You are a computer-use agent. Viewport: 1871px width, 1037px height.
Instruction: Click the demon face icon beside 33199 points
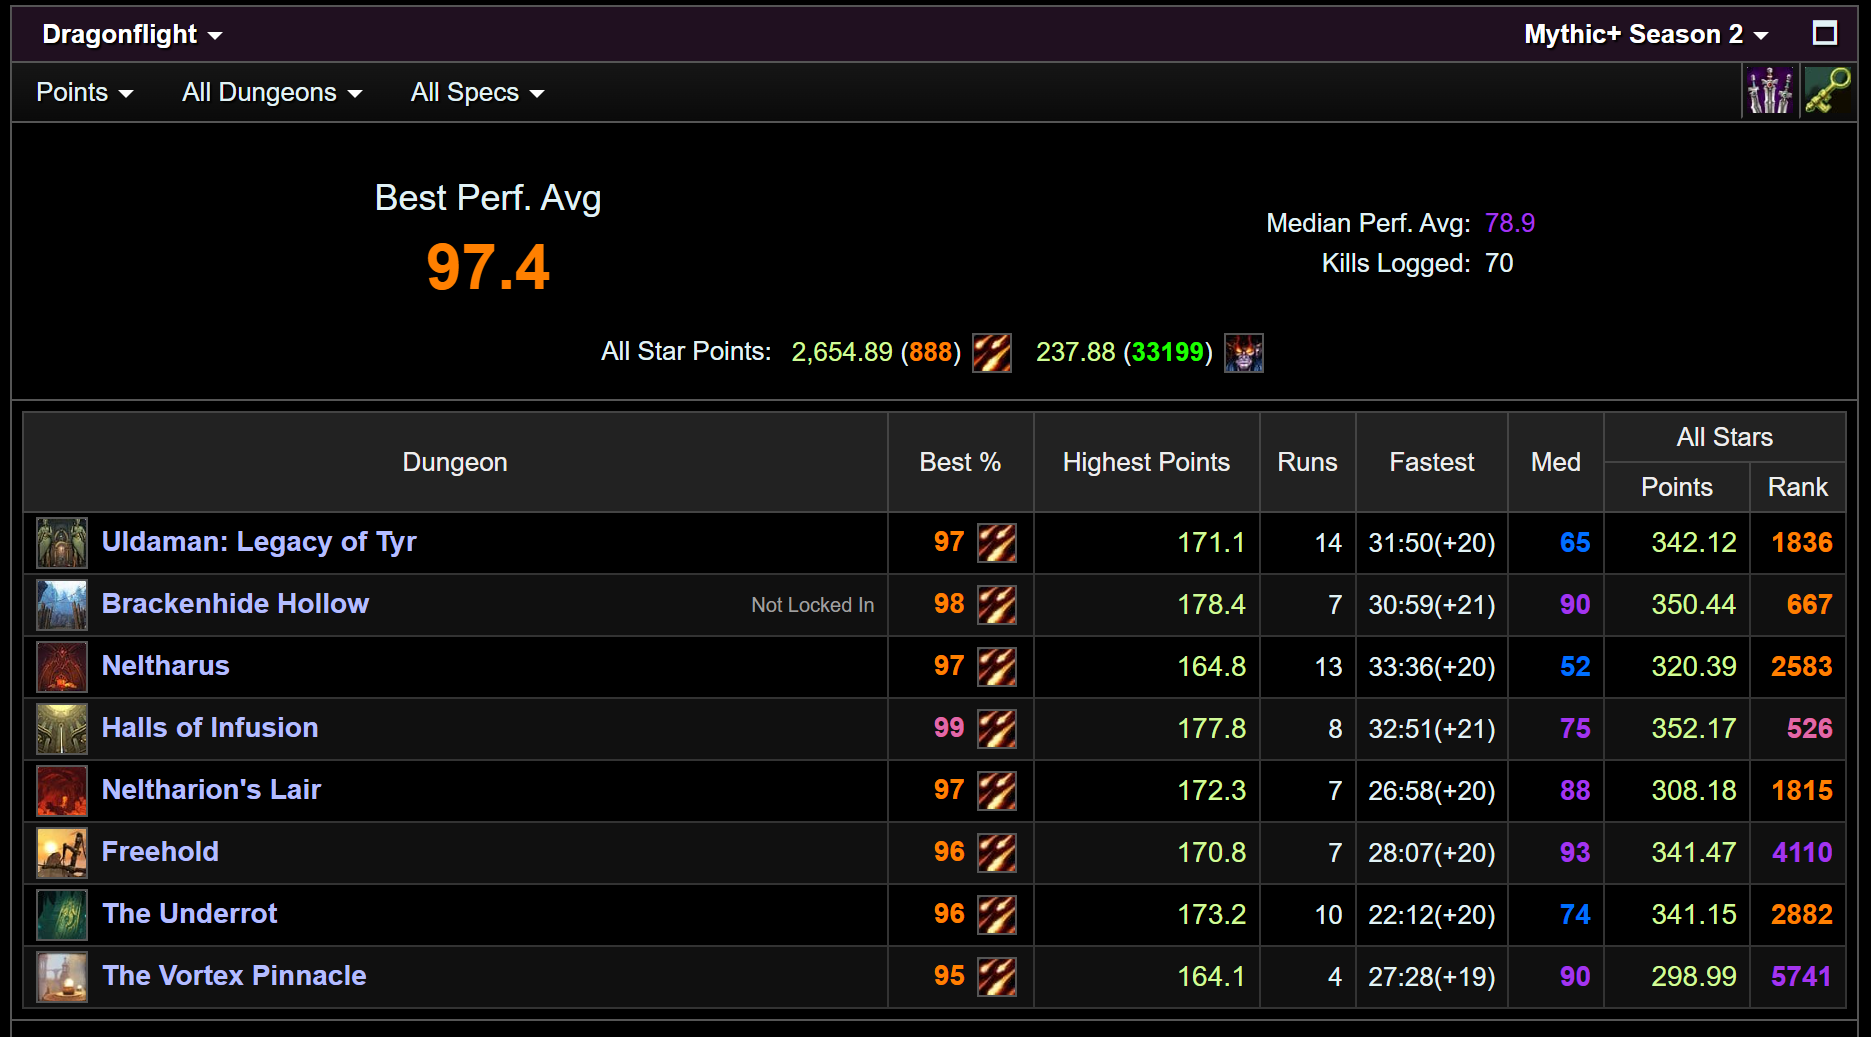(1243, 353)
